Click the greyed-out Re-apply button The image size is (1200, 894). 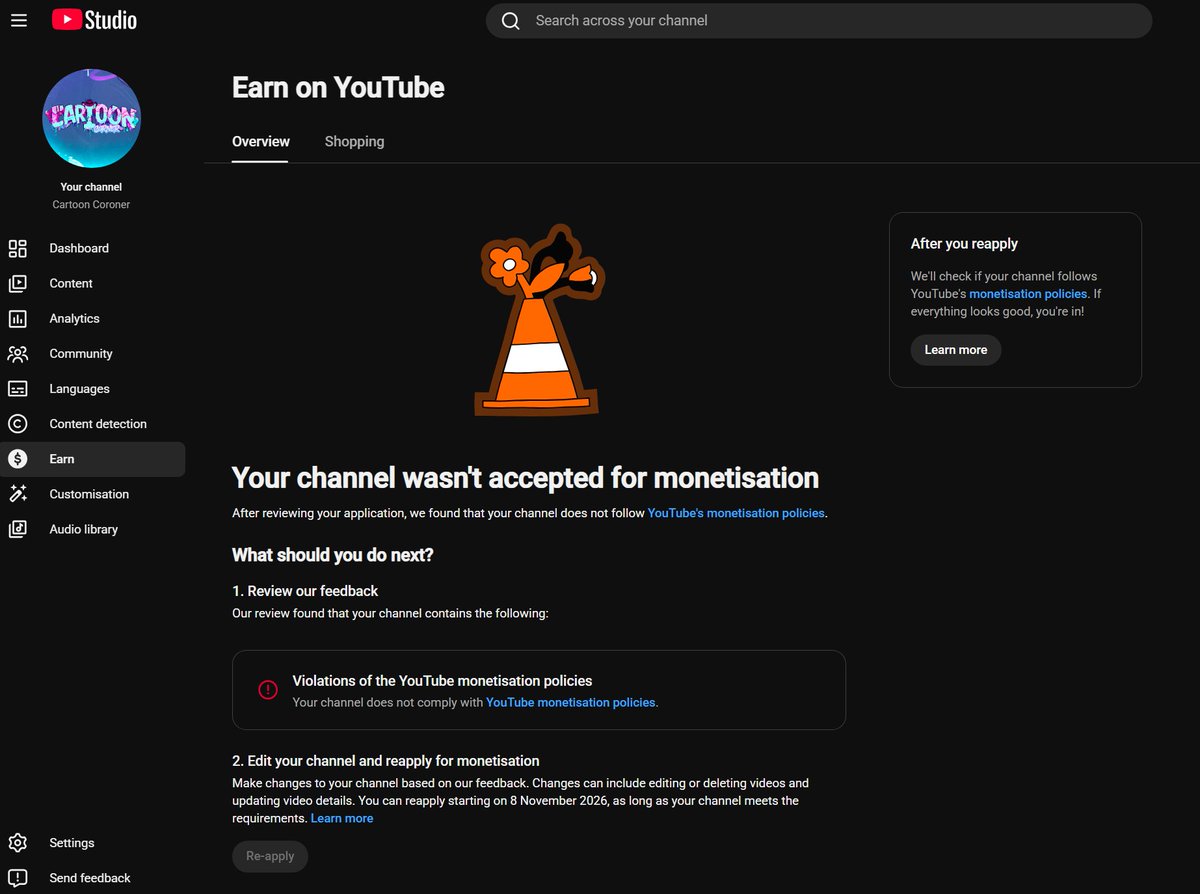pos(270,857)
